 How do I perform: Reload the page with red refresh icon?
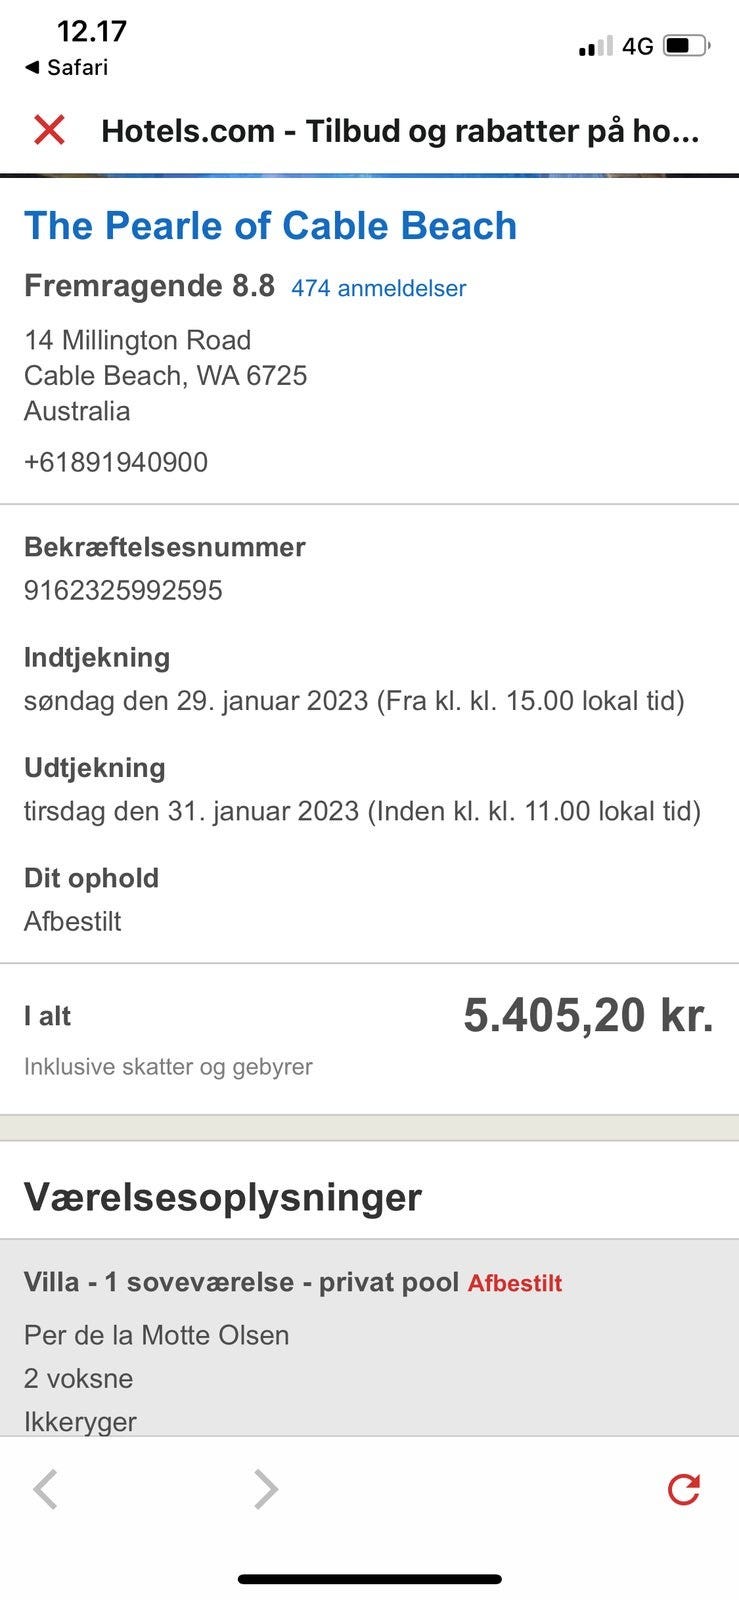[x=684, y=1489]
